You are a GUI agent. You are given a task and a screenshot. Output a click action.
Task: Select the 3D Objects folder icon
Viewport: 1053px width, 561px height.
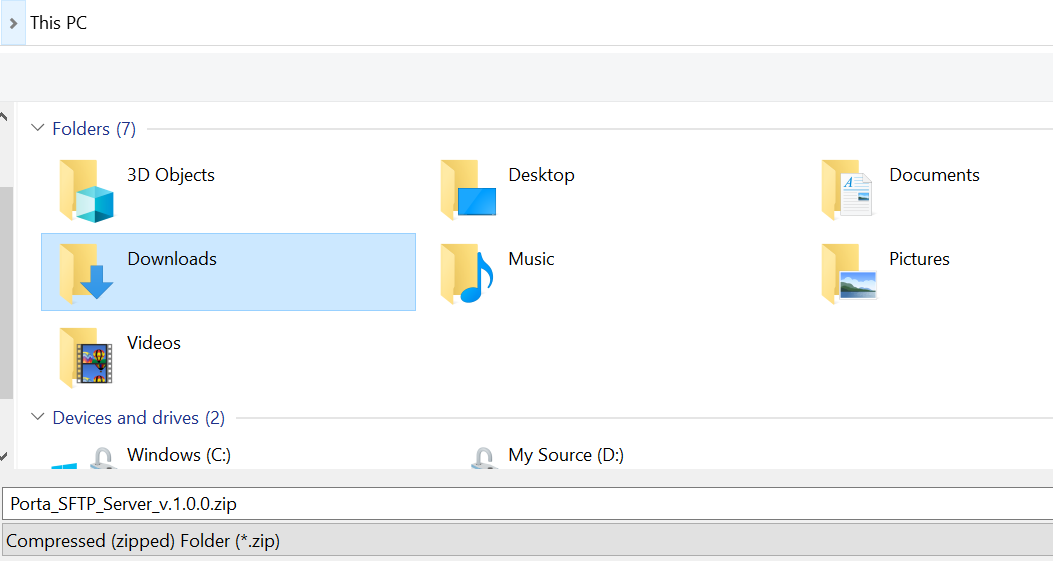pos(86,191)
